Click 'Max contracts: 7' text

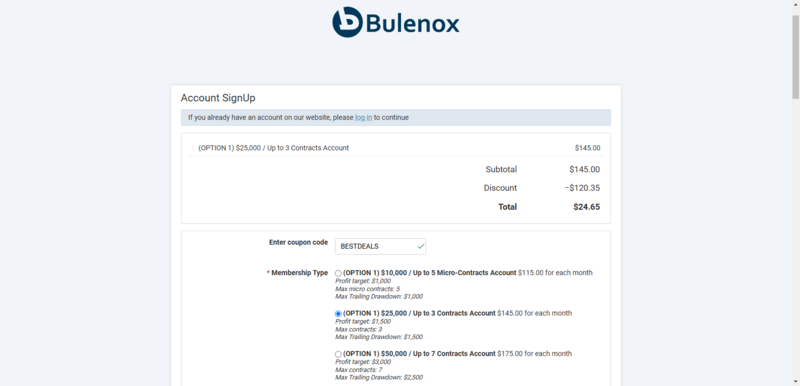pyautogui.click(x=359, y=370)
